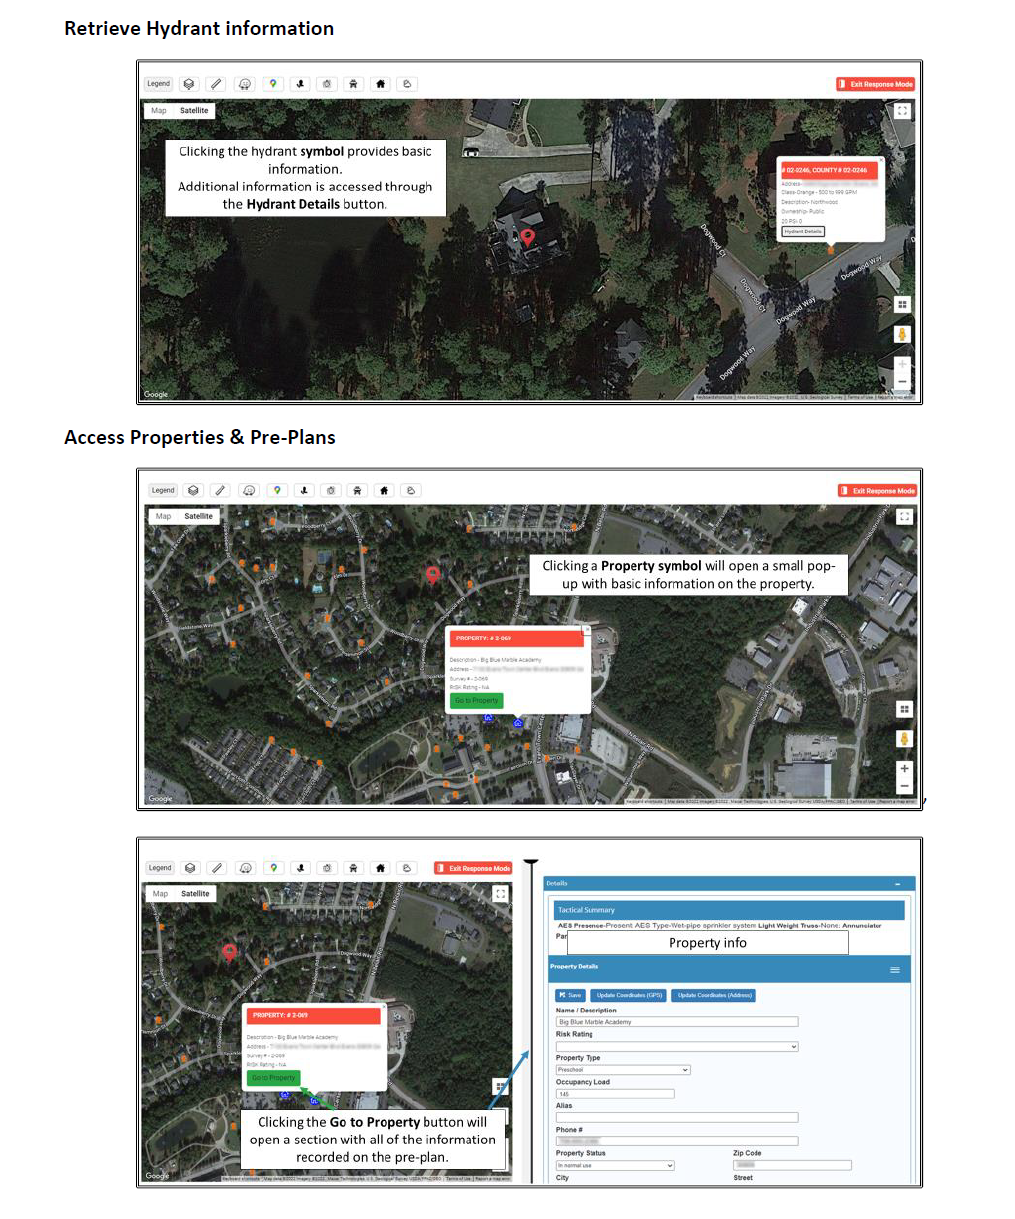The image size is (1015, 1219).
Task: Click the Zip Code input field
Action: click(x=792, y=1166)
